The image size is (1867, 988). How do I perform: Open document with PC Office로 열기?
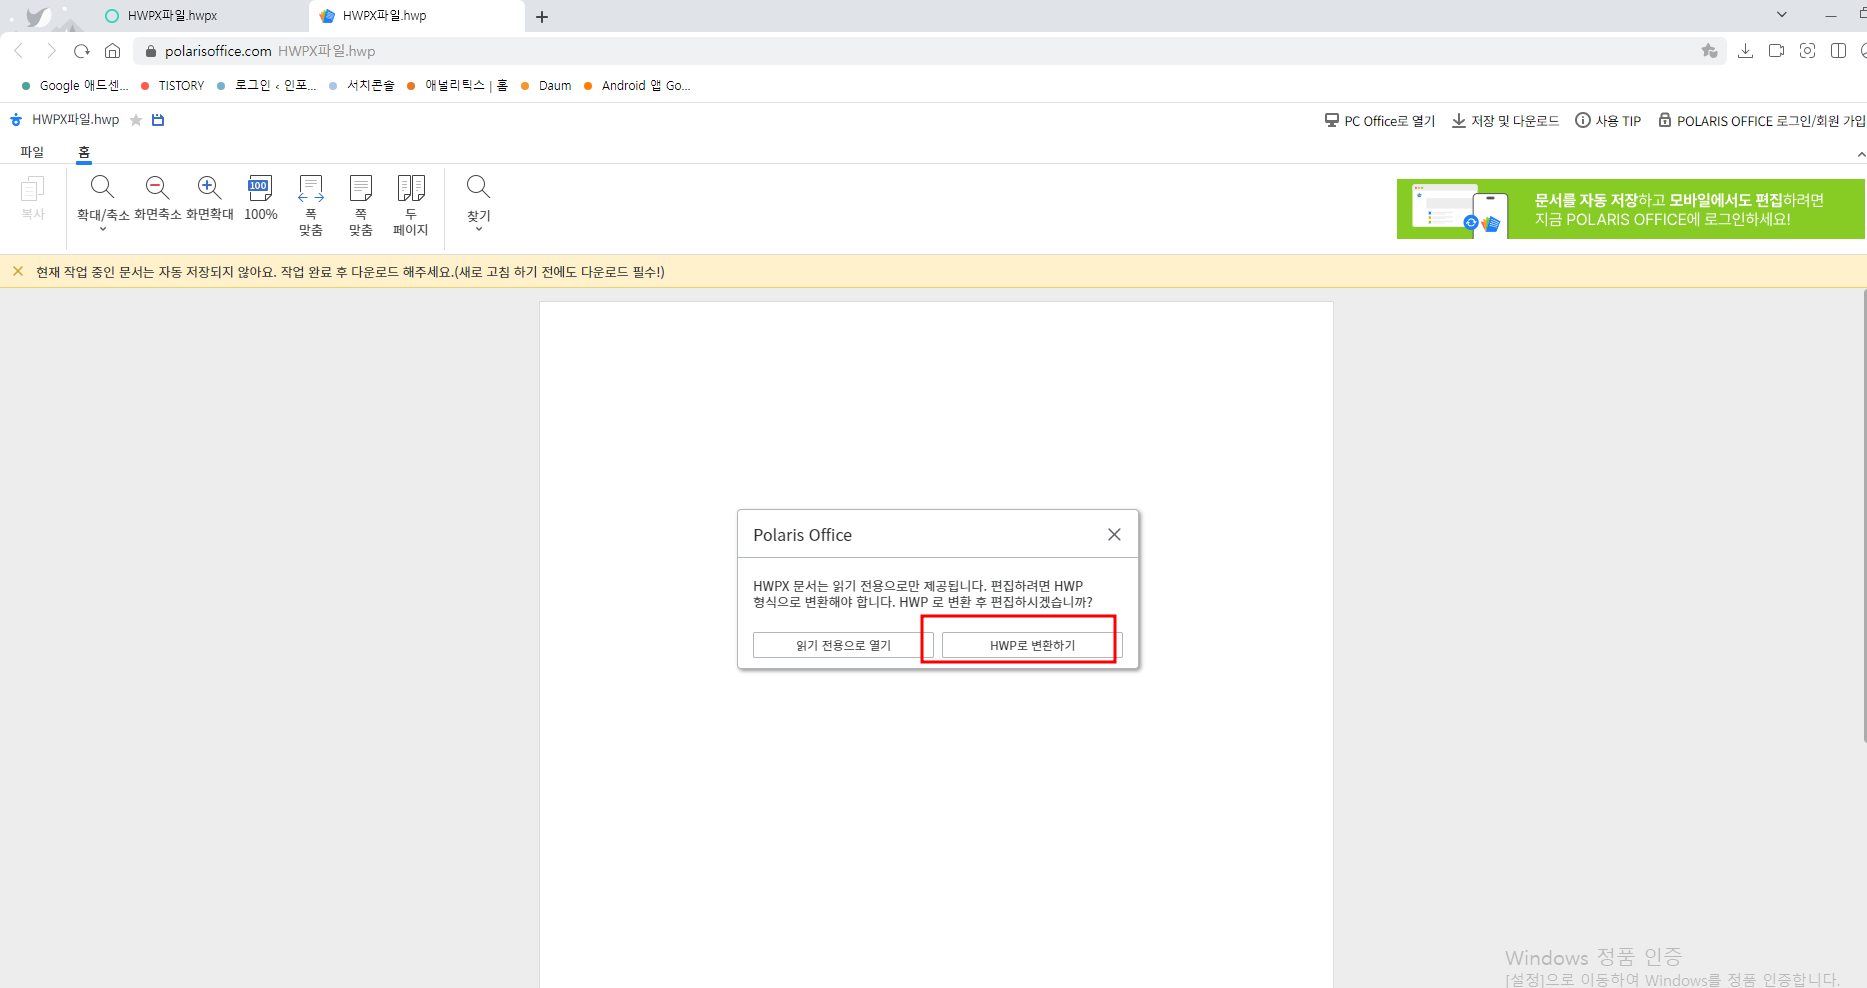[x=1380, y=121]
